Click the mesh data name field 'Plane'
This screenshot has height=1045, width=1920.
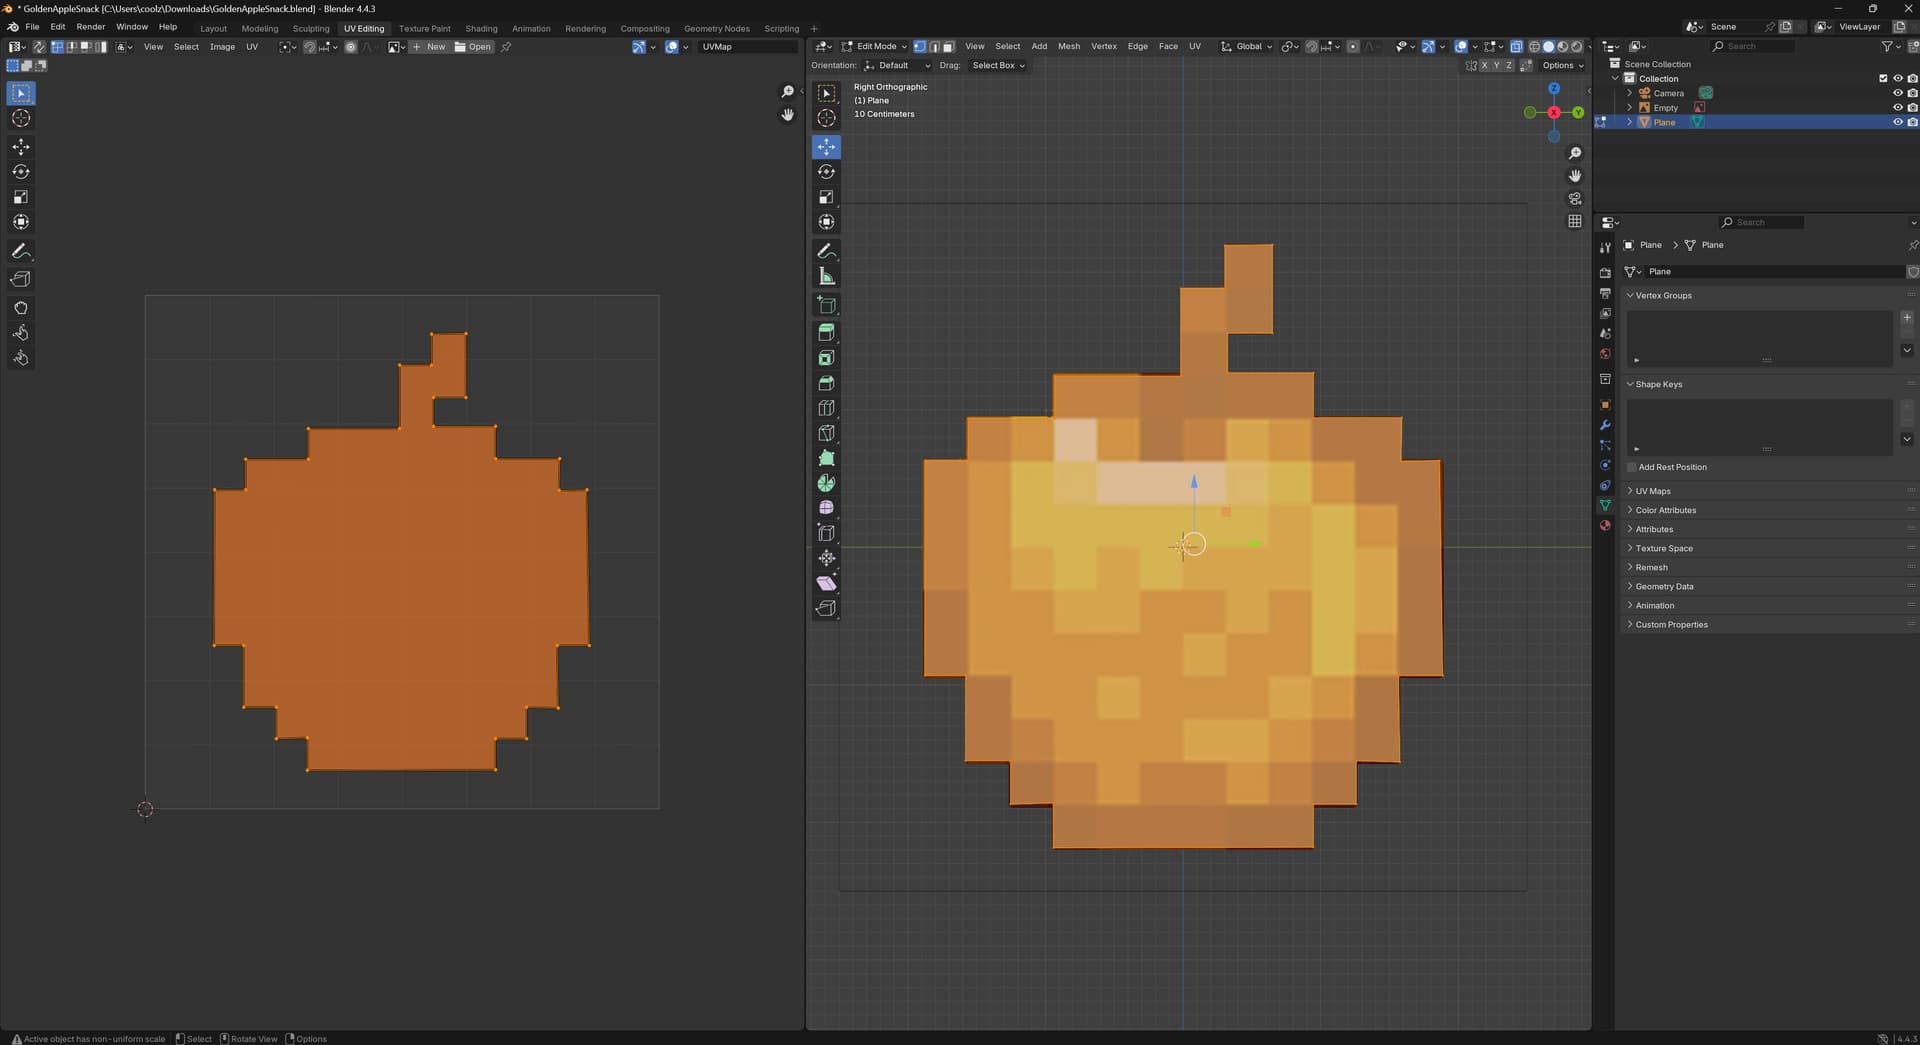coord(1773,272)
